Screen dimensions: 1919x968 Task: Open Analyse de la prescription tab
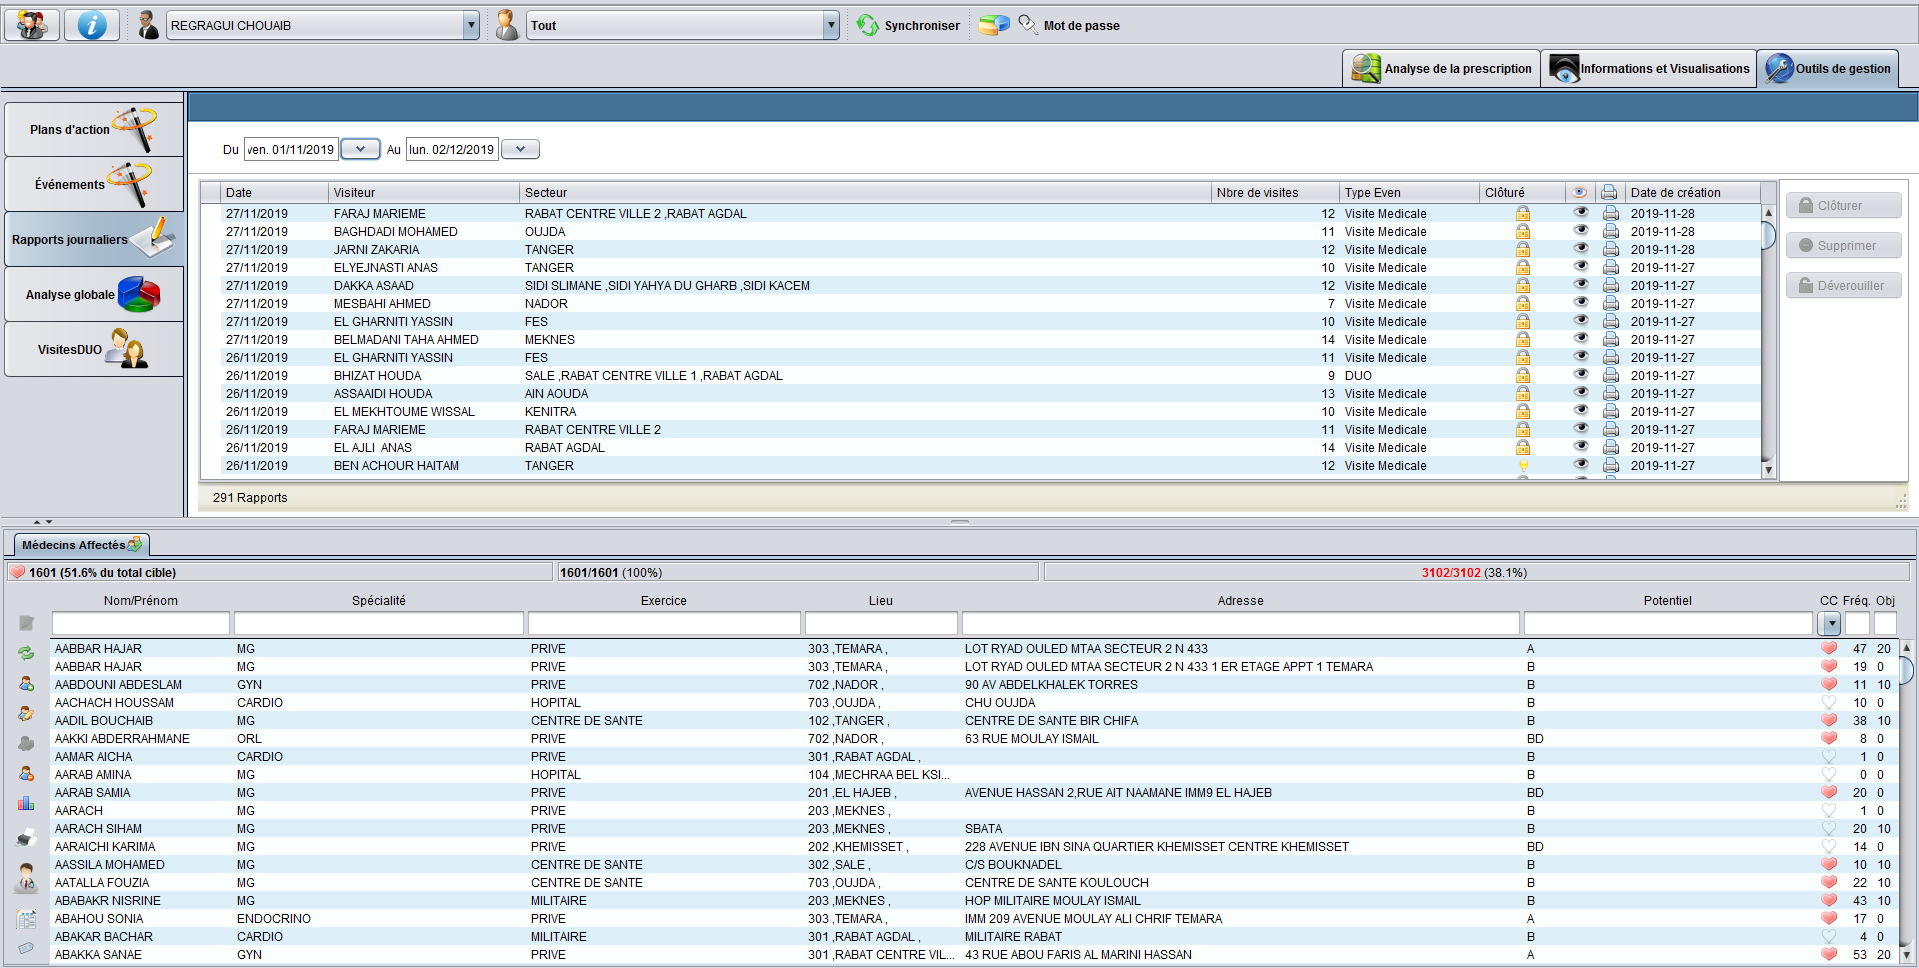coord(1441,68)
